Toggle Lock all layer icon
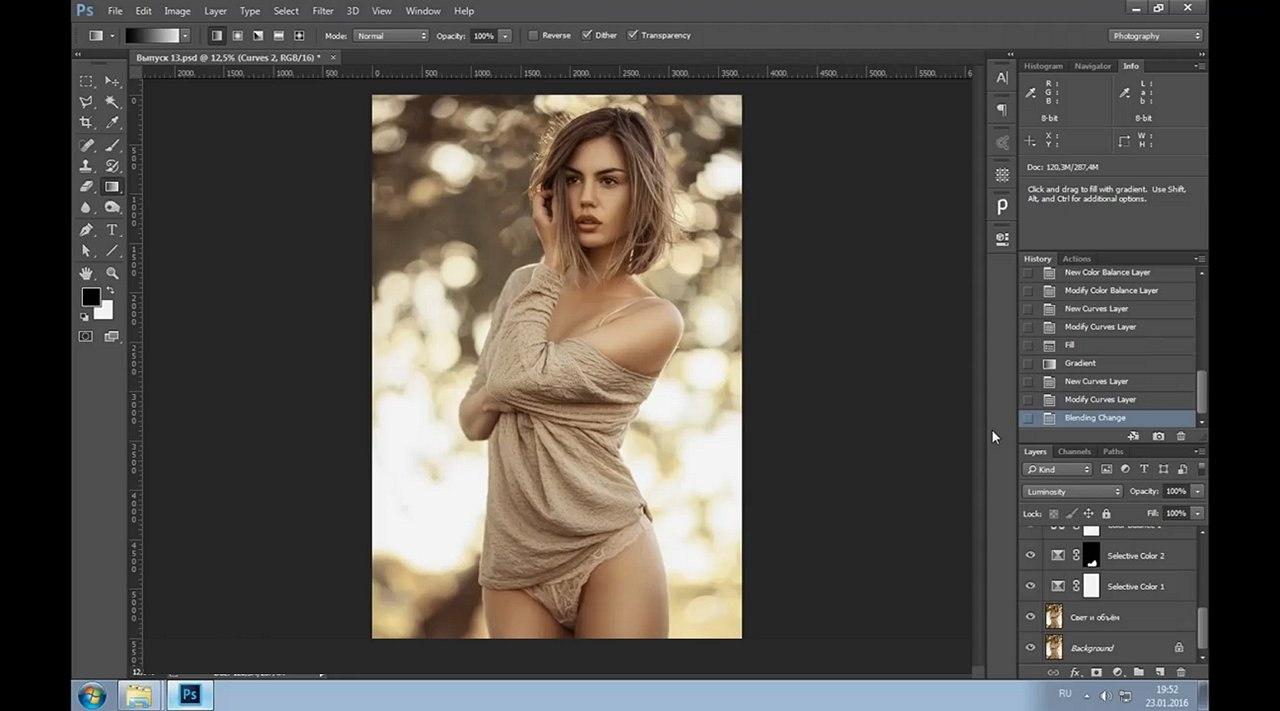This screenshot has height=711, width=1280. click(x=1106, y=514)
